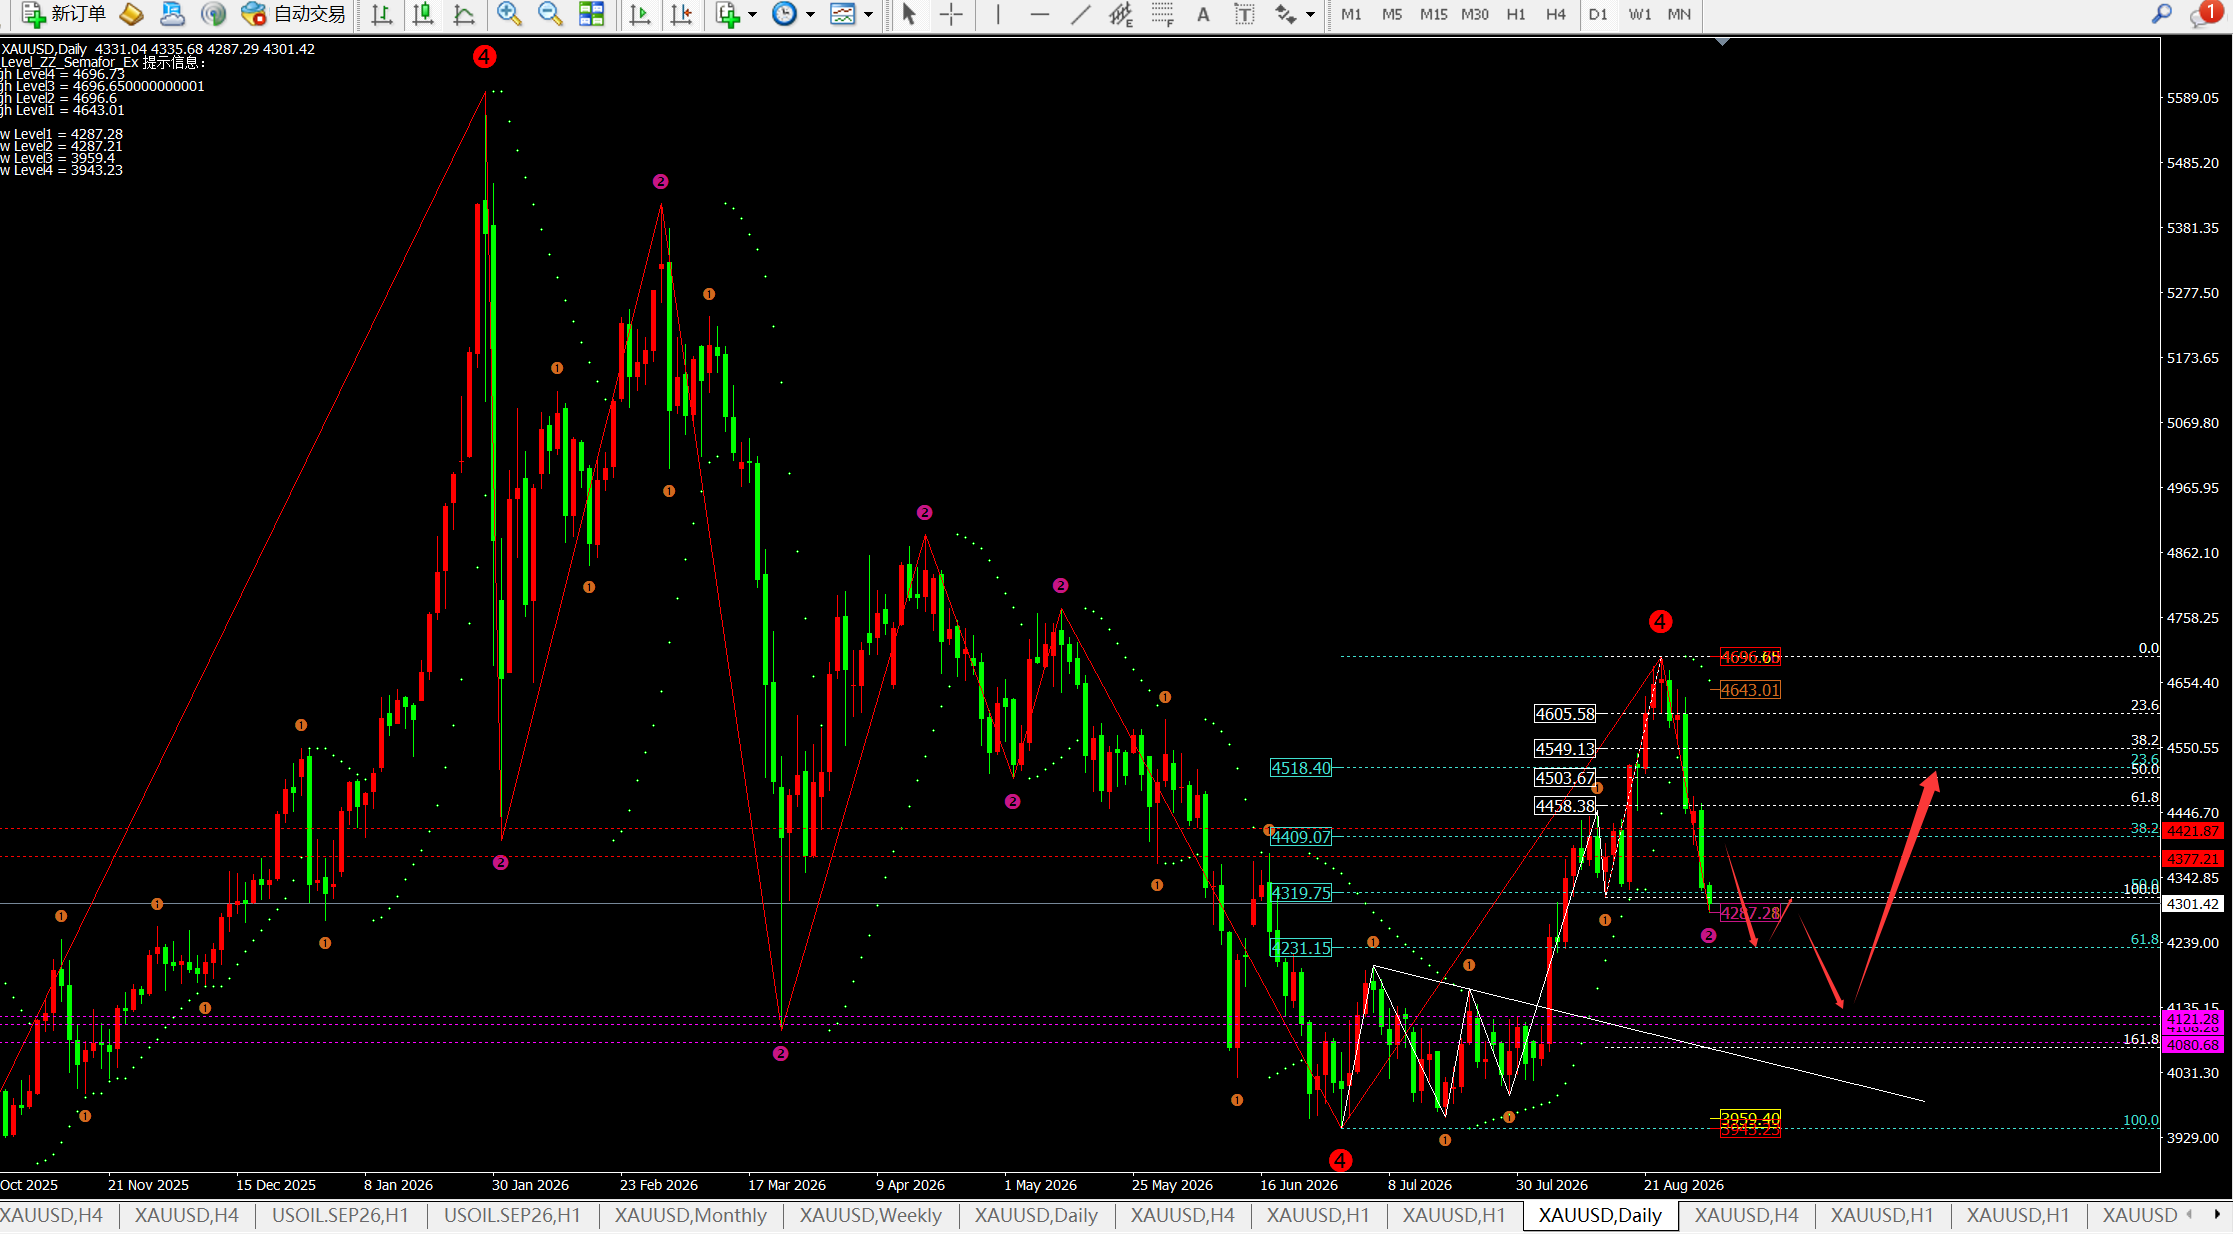
Task: Draw a trendline with the toolbar tool
Action: coord(1081,14)
